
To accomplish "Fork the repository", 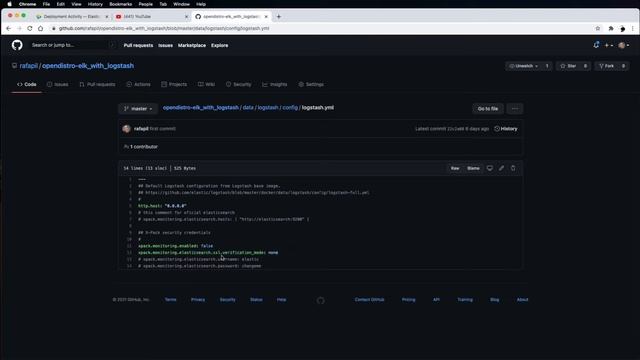I will pyautogui.click(x=606, y=66).
